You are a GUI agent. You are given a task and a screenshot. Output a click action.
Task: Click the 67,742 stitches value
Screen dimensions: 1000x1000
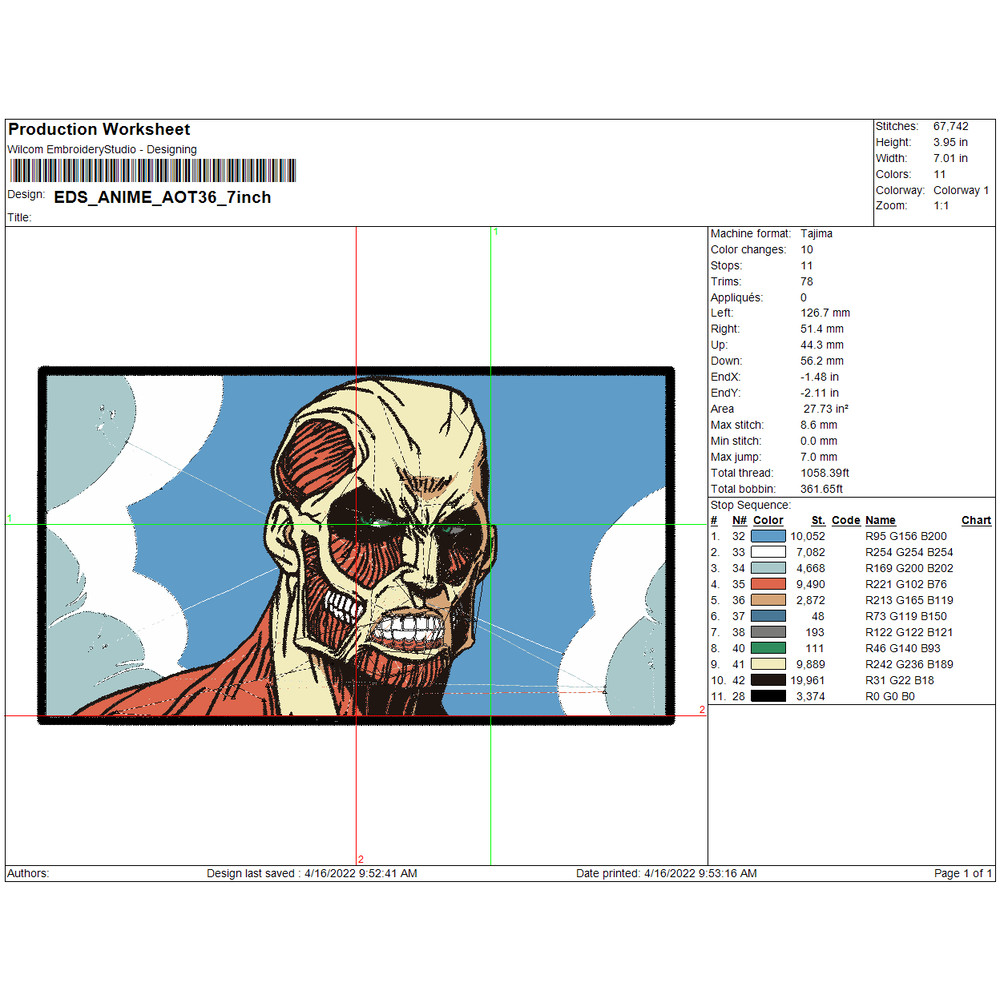[951, 126]
